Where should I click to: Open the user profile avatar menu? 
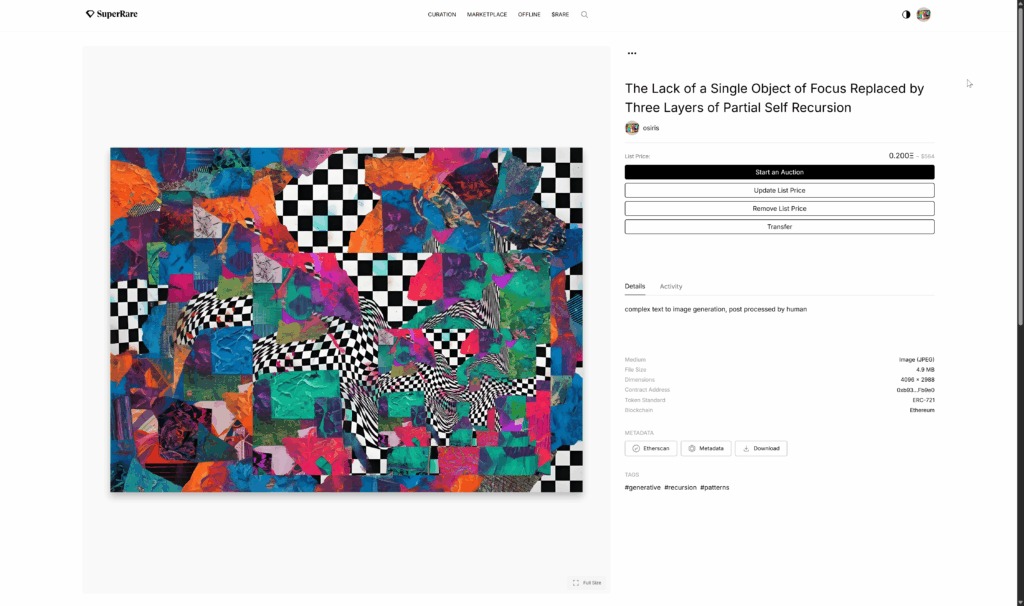923,14
